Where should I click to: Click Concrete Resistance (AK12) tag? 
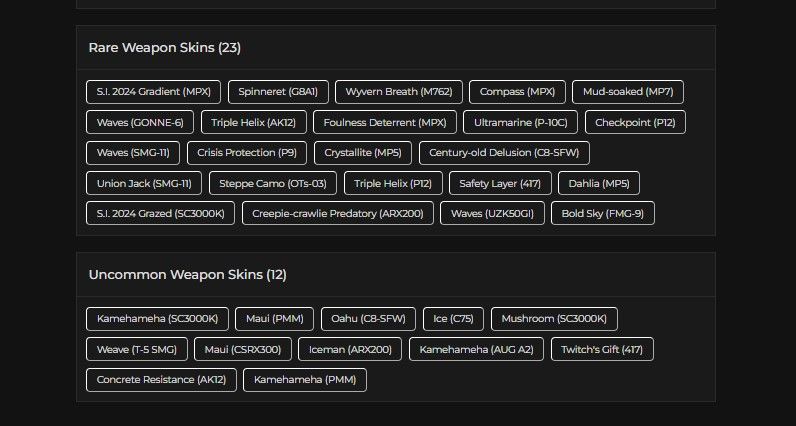coord(161,380)
